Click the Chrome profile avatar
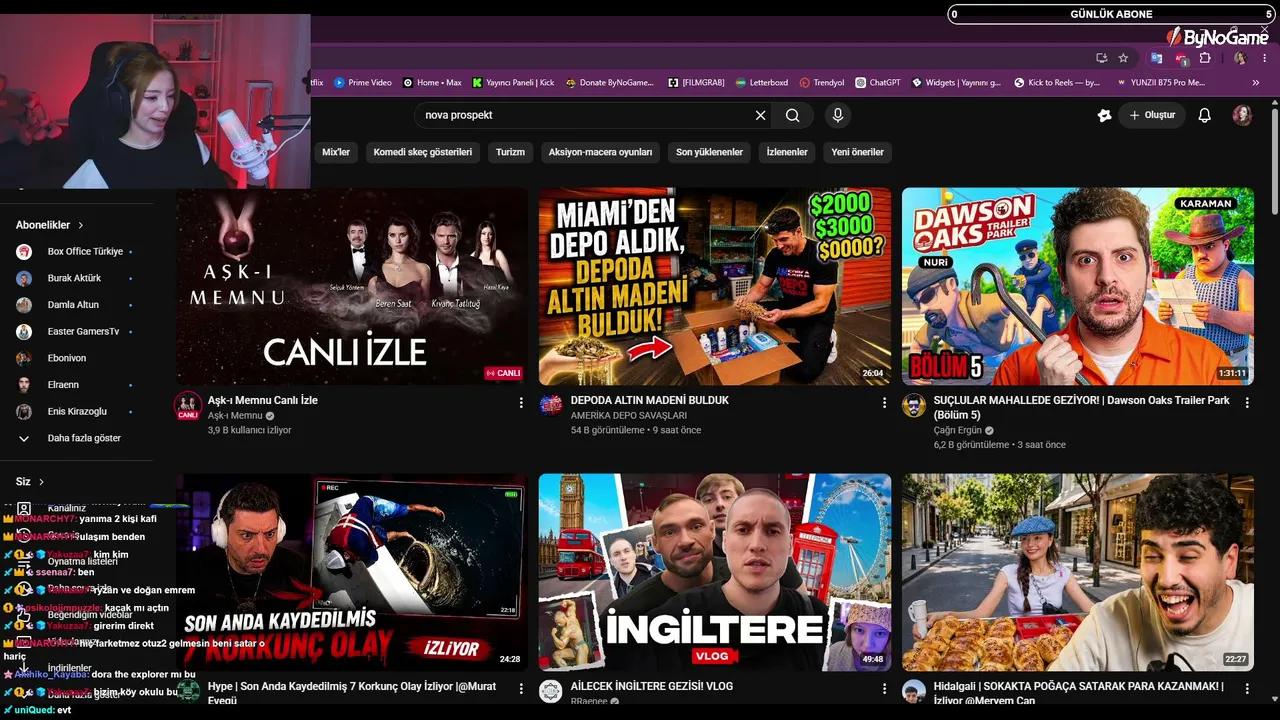Screen dimensions: 1280x720 click(x=1240, y=58)
